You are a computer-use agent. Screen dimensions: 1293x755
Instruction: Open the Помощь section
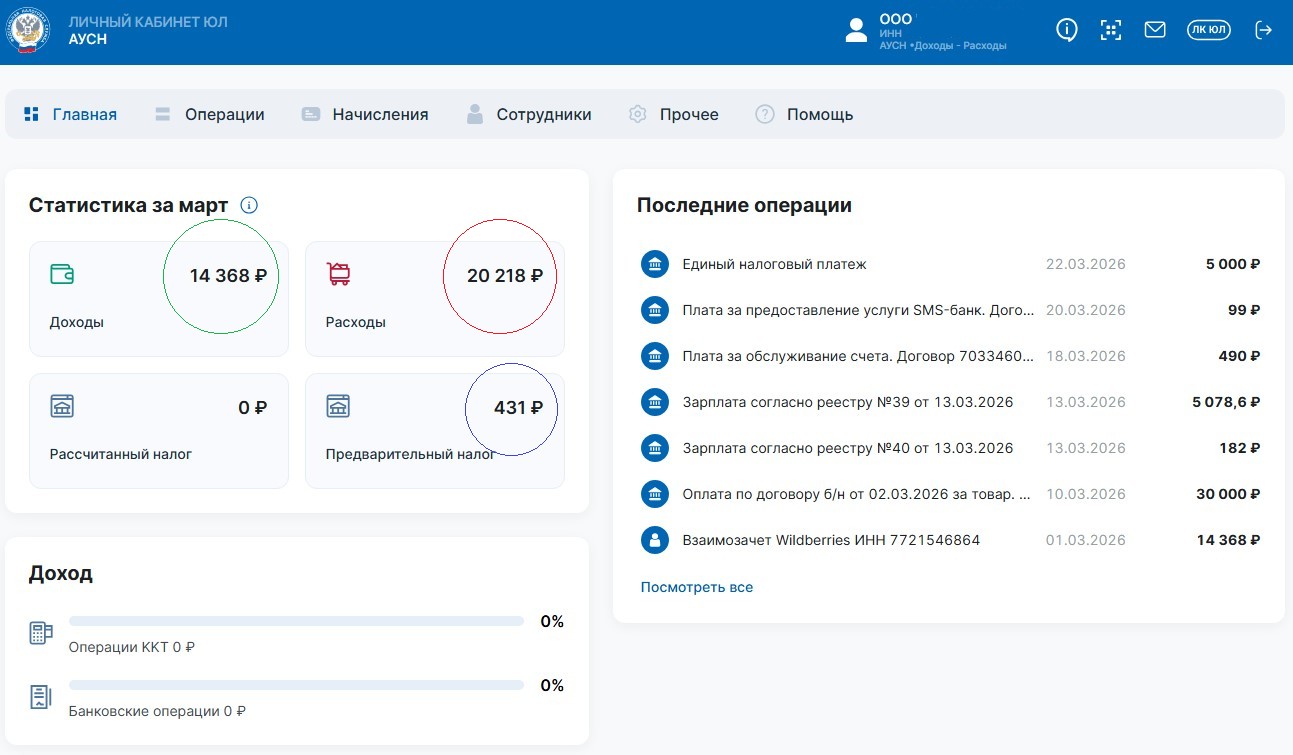[804, 114]
